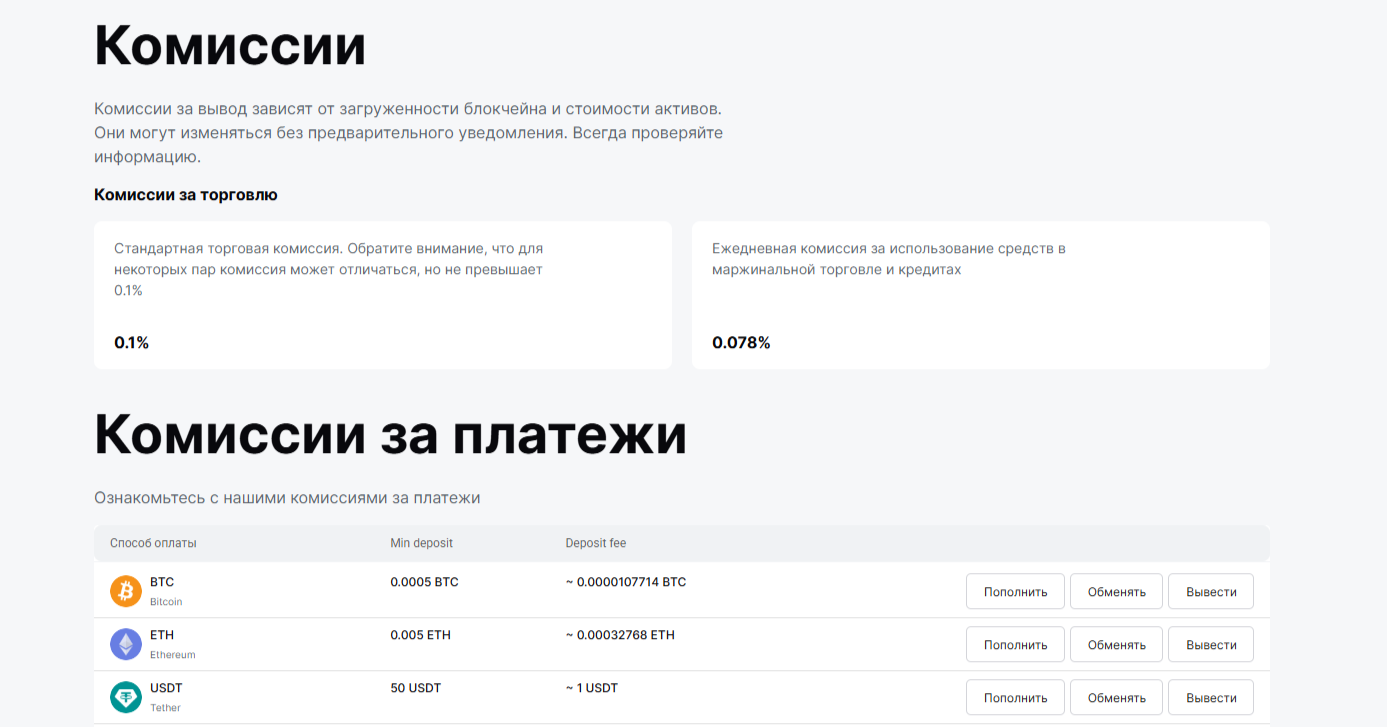
Task: Click the Ethereum logo icon
Action: pyautogui.click(x=126, y=644)
